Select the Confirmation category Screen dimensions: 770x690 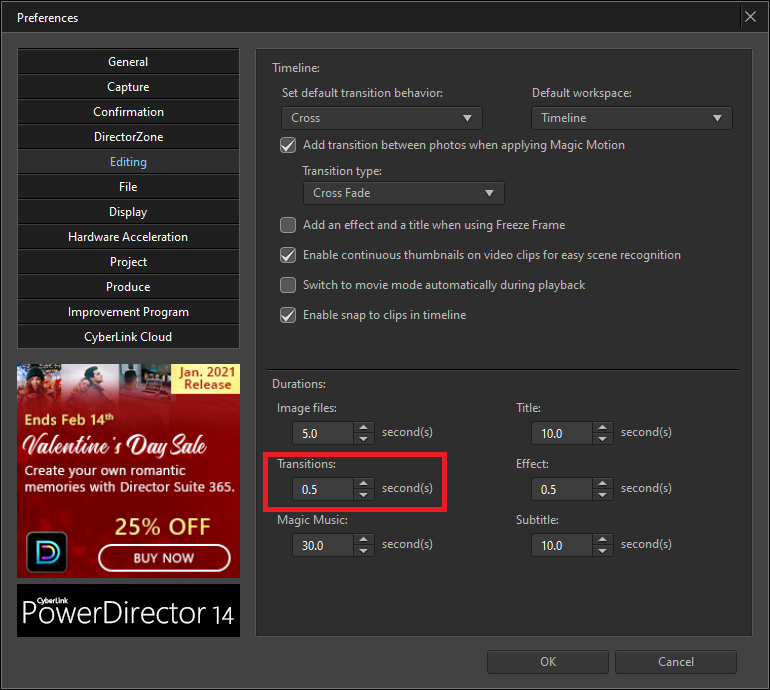[x=128, y=112]
